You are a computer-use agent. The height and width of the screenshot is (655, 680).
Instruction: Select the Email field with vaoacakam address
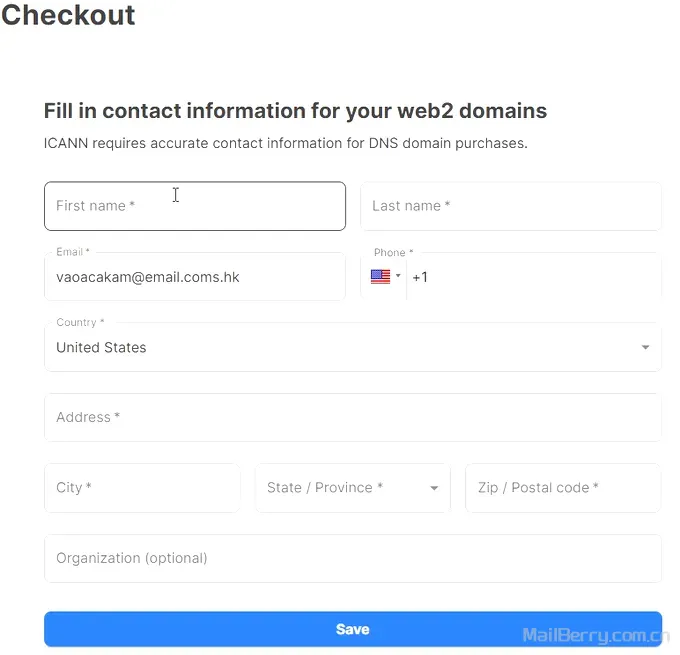coord(195,276)
